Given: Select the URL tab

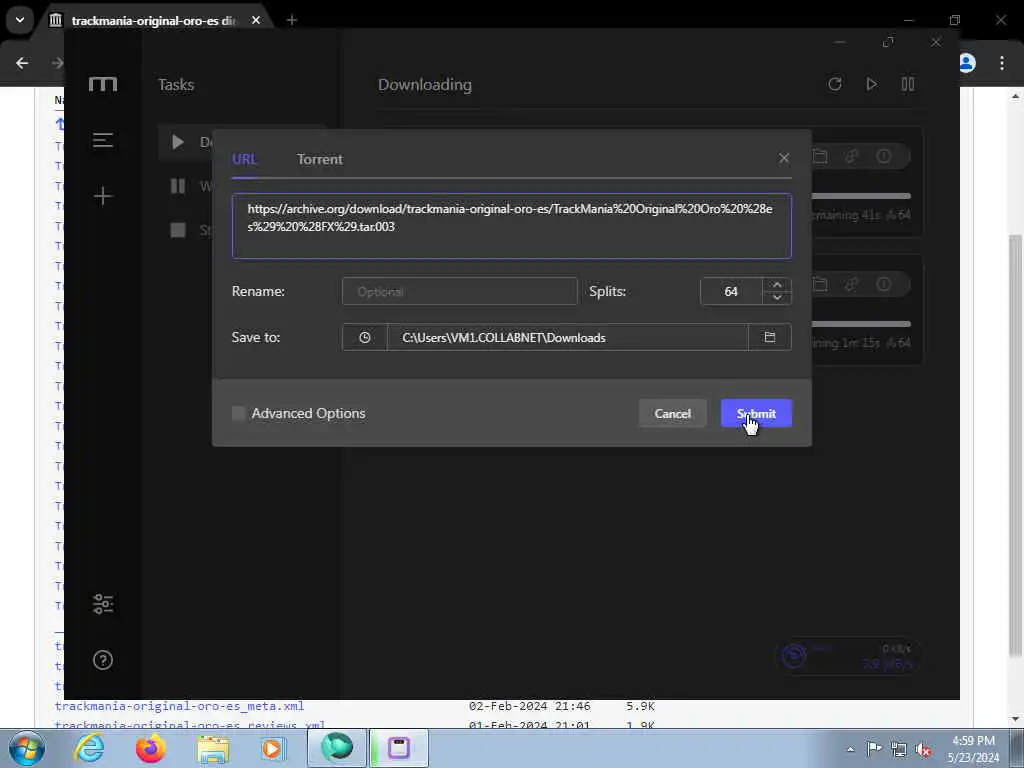Looking at the screenshot, I should (244, 159).
